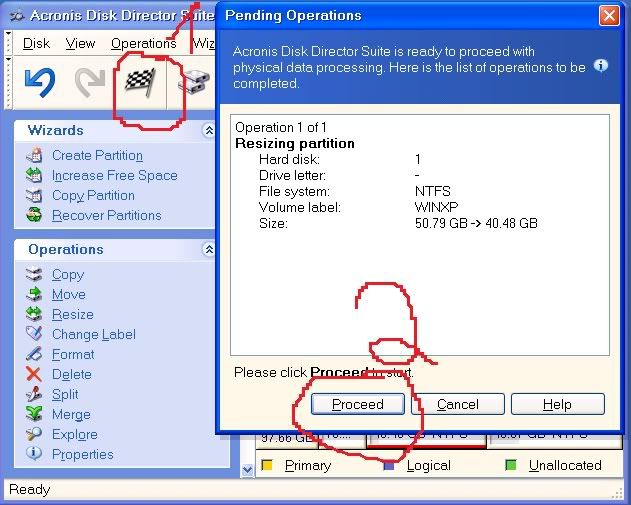
Task: Click the green Unallocated legend swatch
Action: click(511, 465)
